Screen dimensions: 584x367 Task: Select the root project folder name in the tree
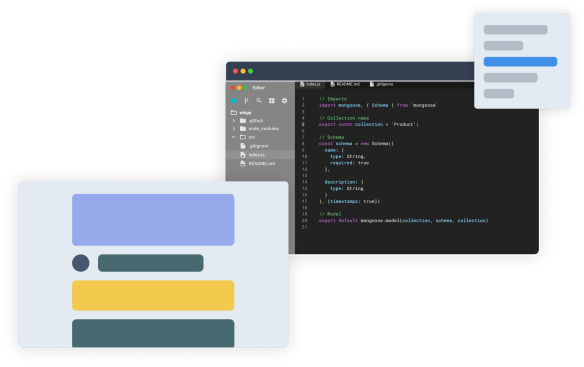245,113
